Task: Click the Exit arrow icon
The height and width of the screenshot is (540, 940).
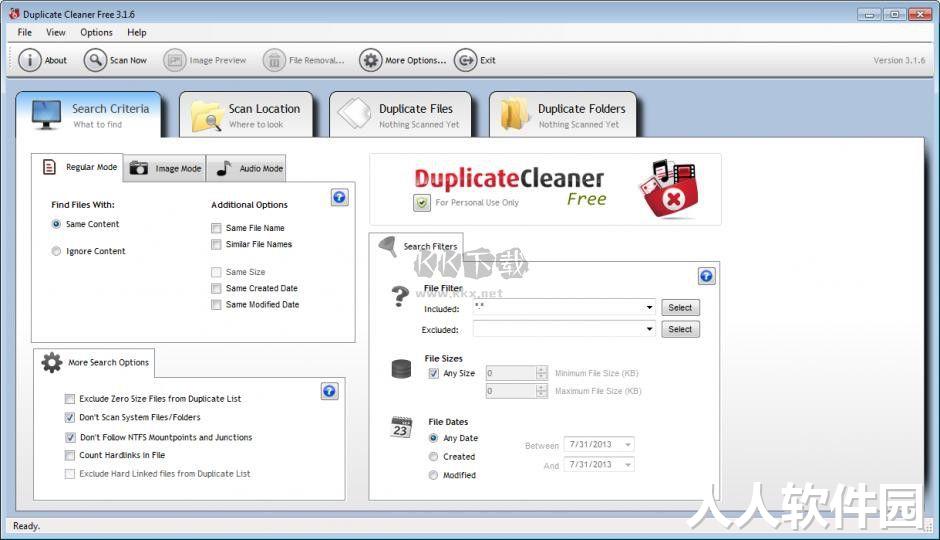Action: pos(465,60)
